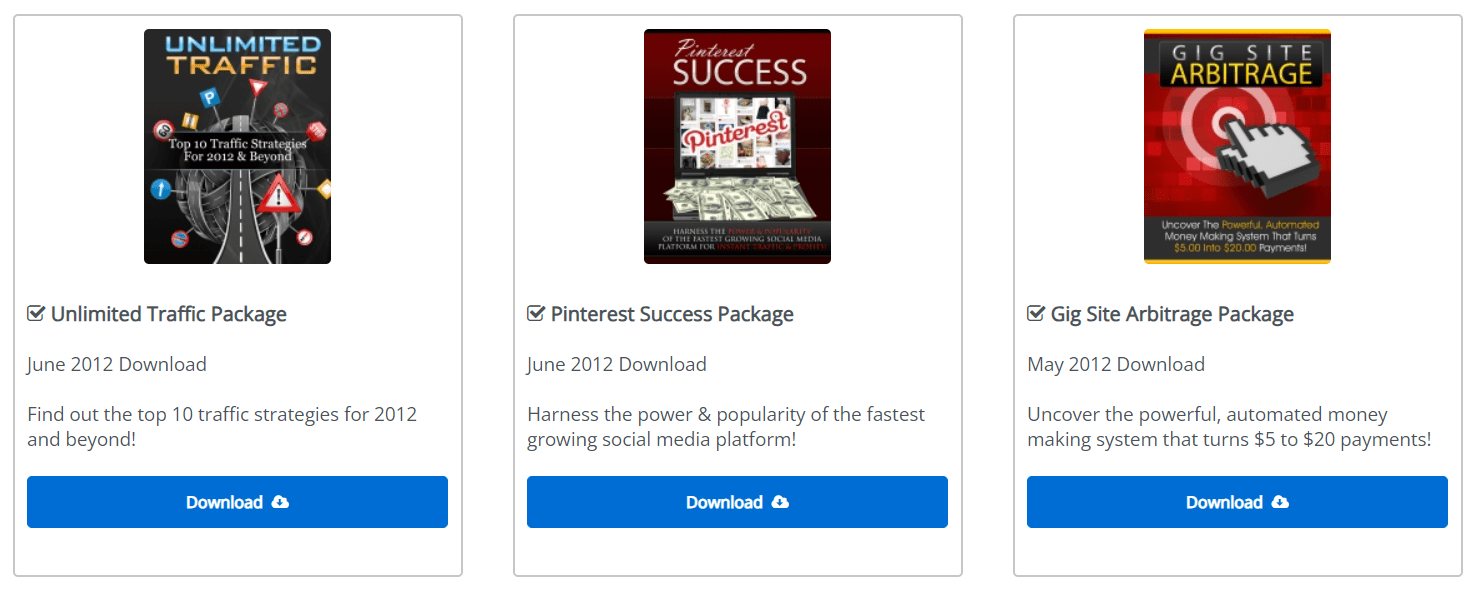The width and height of the screenshot is (1481, 594).
Task: Click the cloud icon on Unlimited Traffic's Download button
Action: [281, 502]
